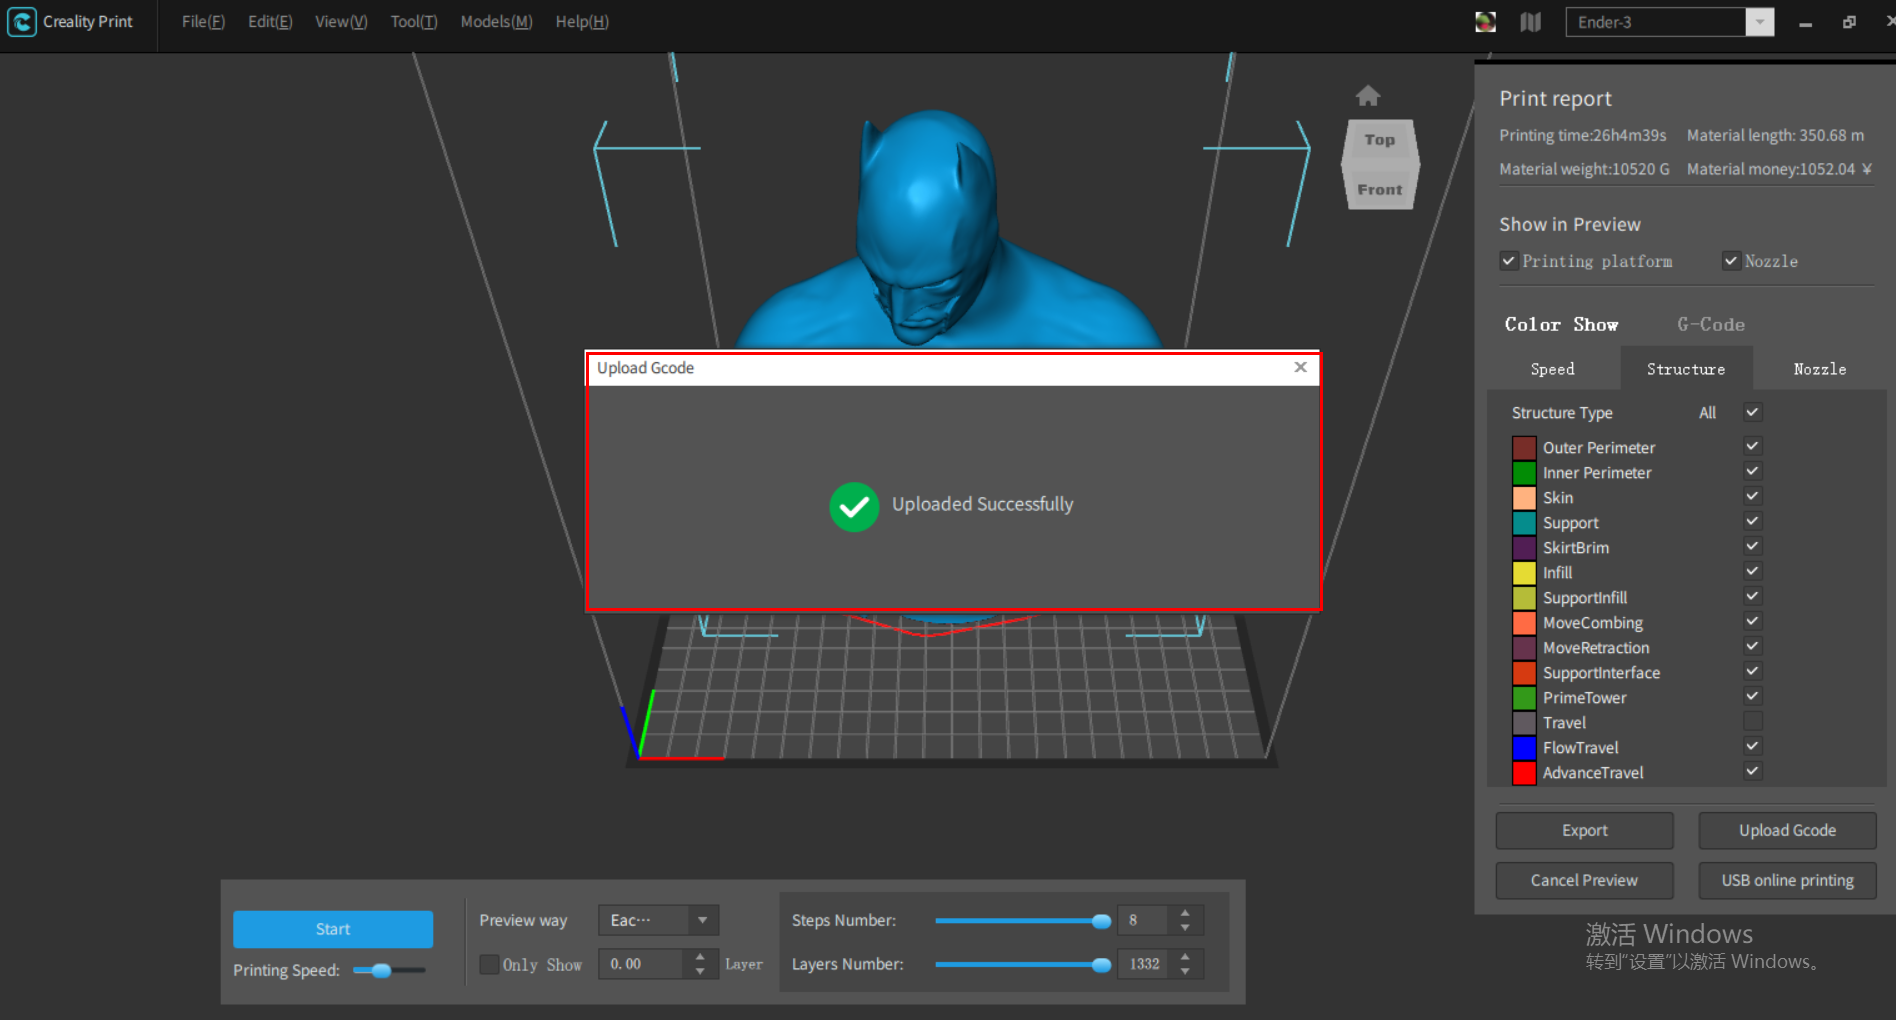Screen dimensions: 1896x1020
Task: Toggle the Only Show checkbox
Action: [x=489, y=964]
